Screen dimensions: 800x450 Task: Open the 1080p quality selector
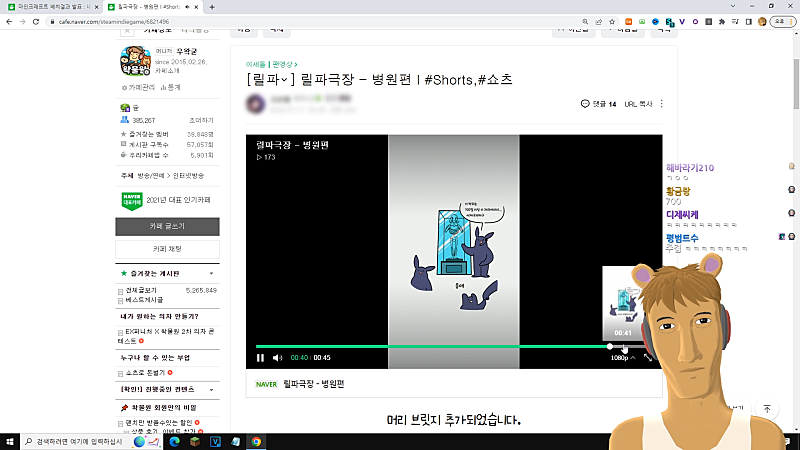pos(623,358)
